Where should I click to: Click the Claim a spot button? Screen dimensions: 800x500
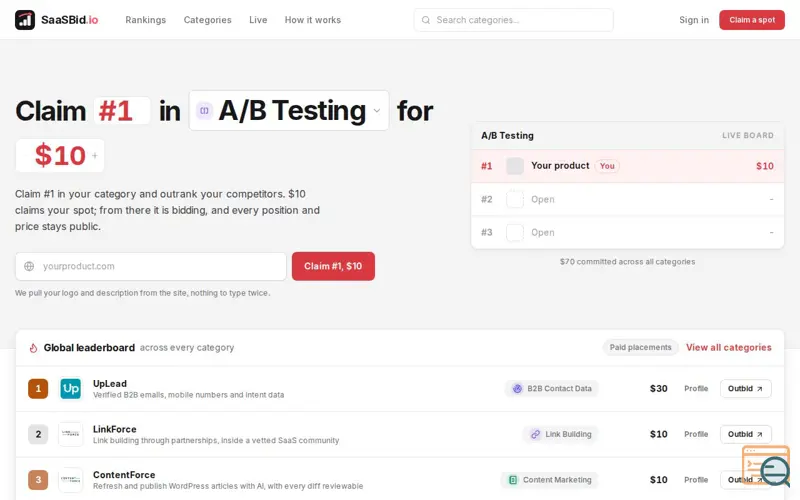(x=752, y=20)
